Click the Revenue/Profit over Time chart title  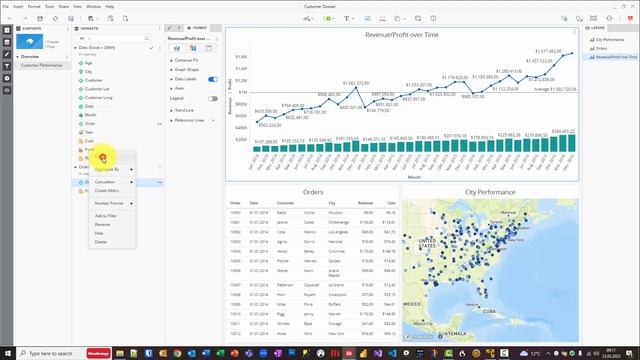click(402, 35)
